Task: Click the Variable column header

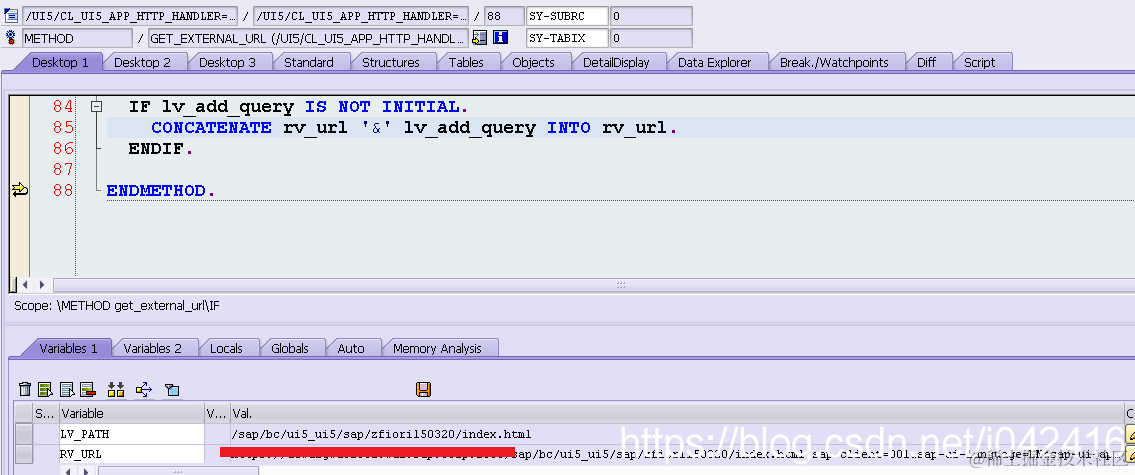Action: pyautogui.click(x=132, y=413)
